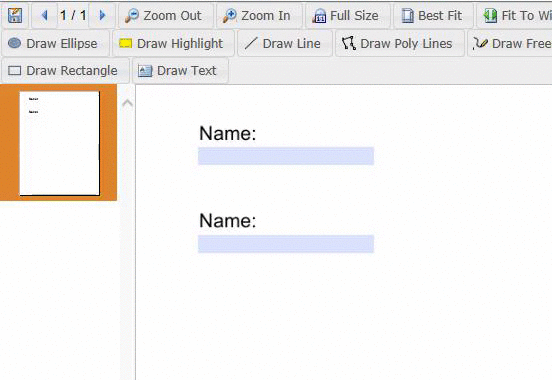Go to next page arrow
The height and width of the screenshot is (380, 552).
point(102,15)
